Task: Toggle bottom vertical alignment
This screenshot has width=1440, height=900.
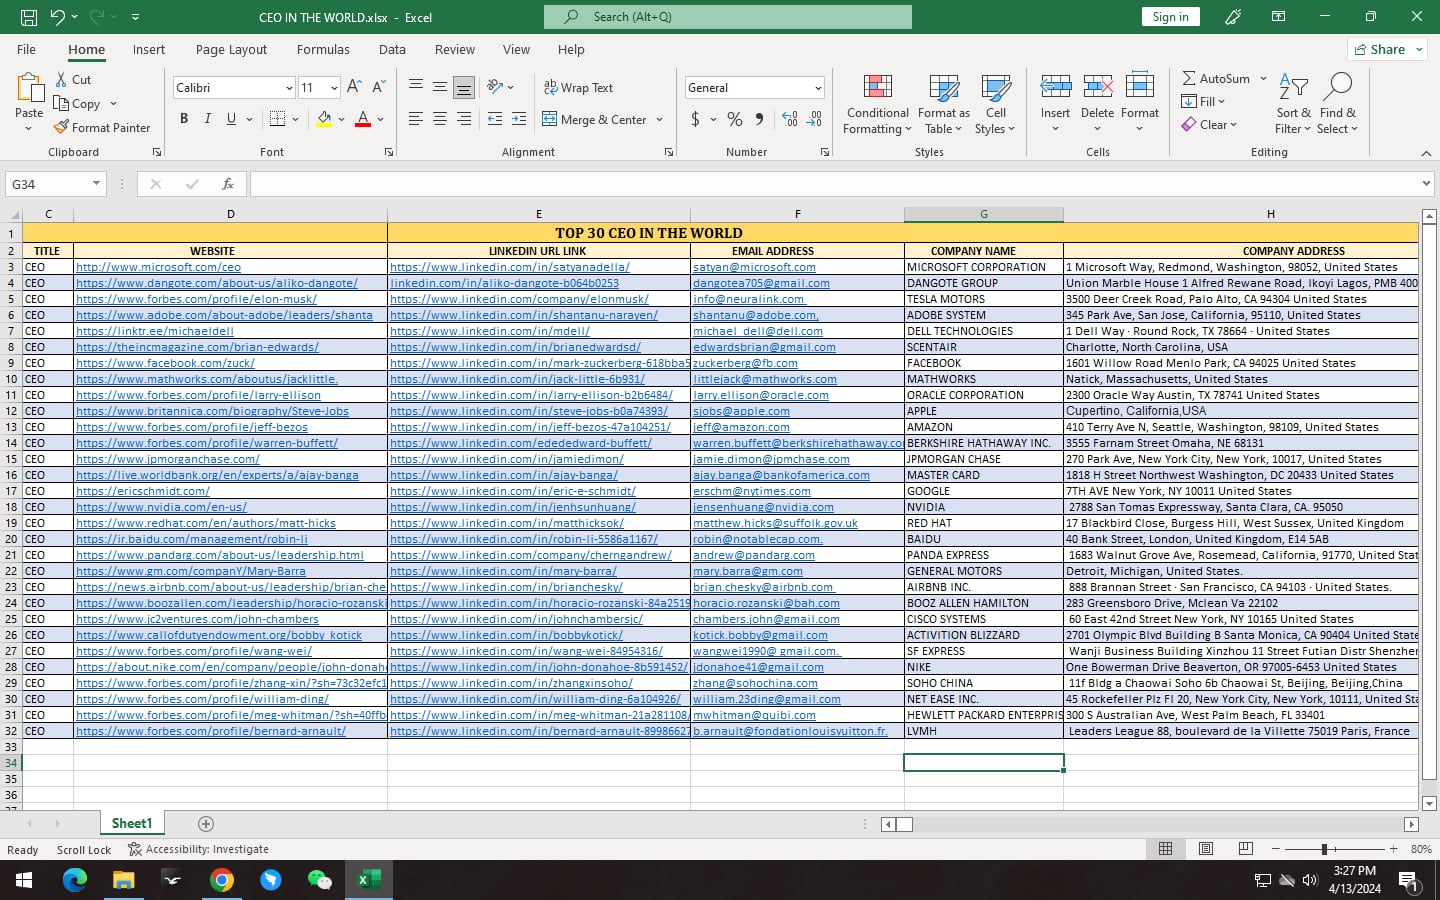Action: point(464,87)
